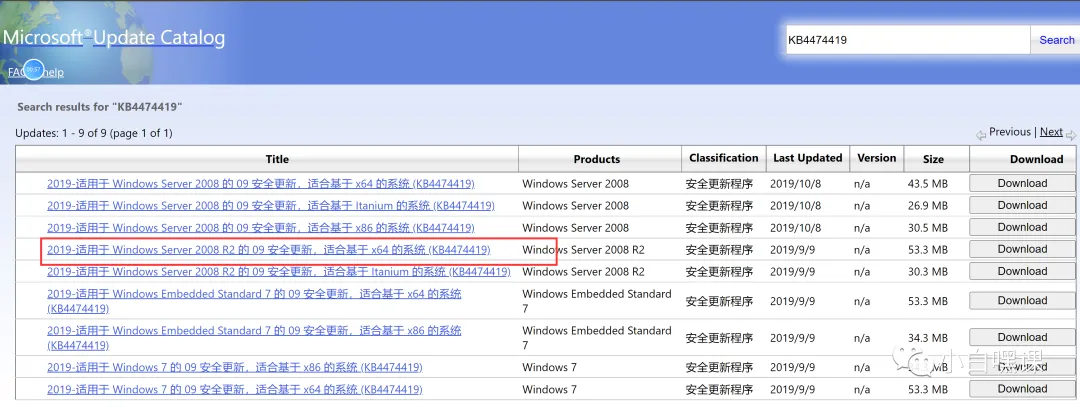Open Windows Server 2008 x86 update link

coord(260,228)
